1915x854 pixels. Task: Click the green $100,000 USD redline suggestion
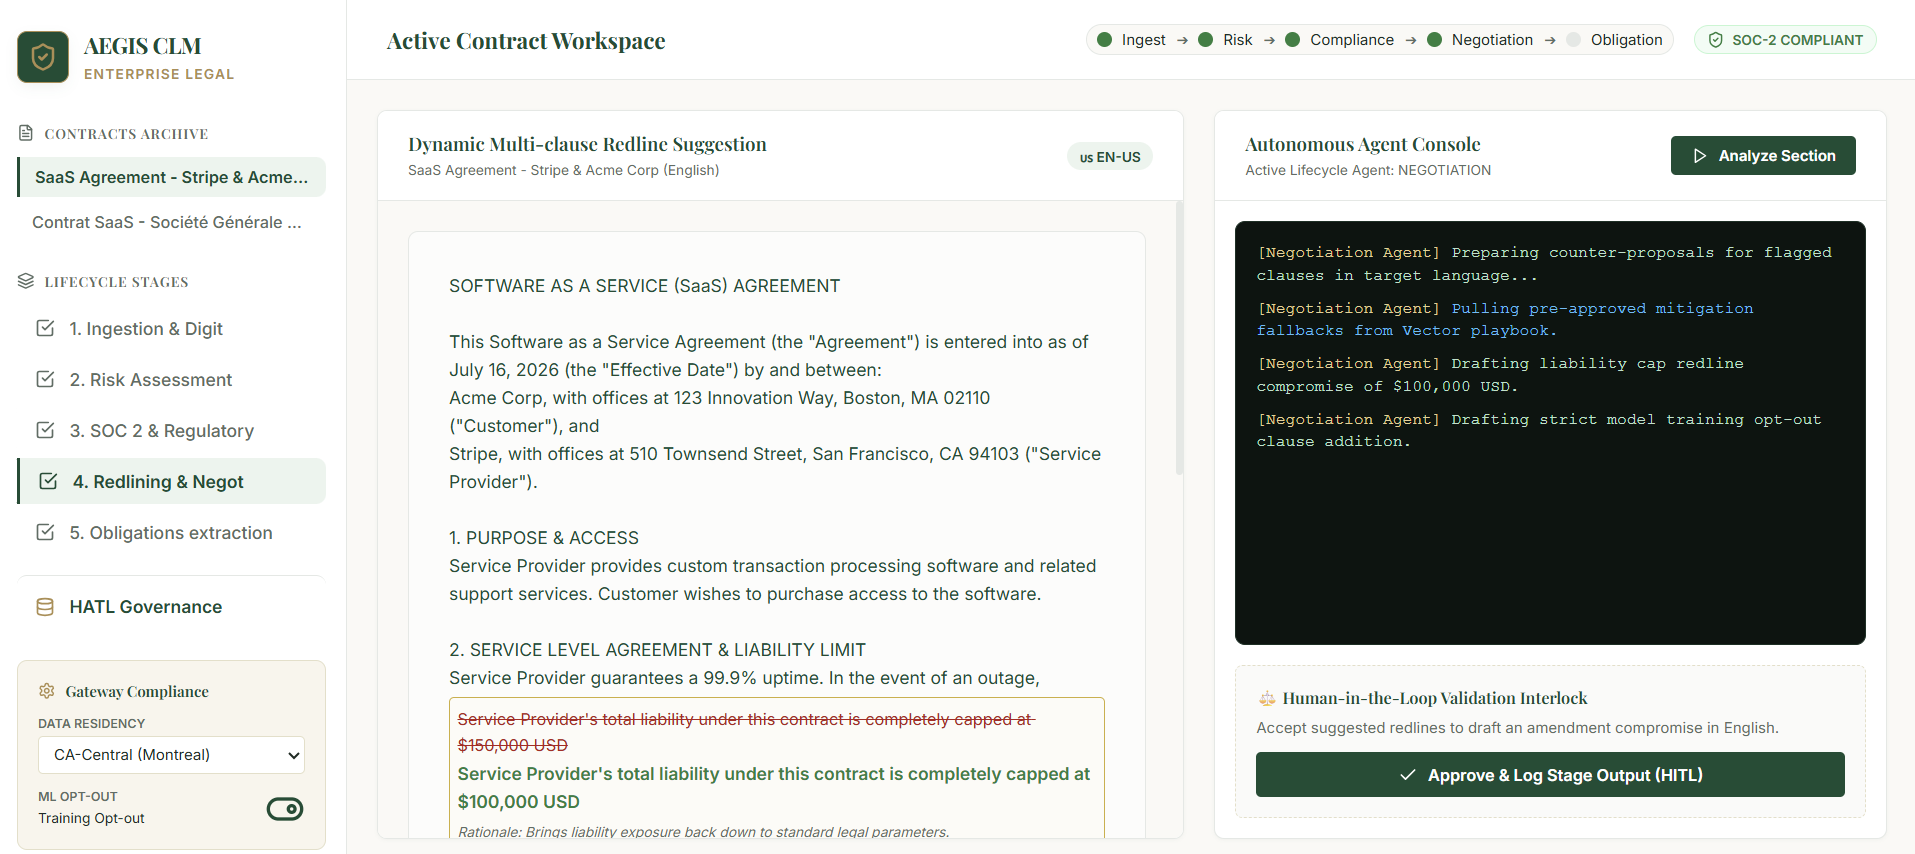coord(774,788)
